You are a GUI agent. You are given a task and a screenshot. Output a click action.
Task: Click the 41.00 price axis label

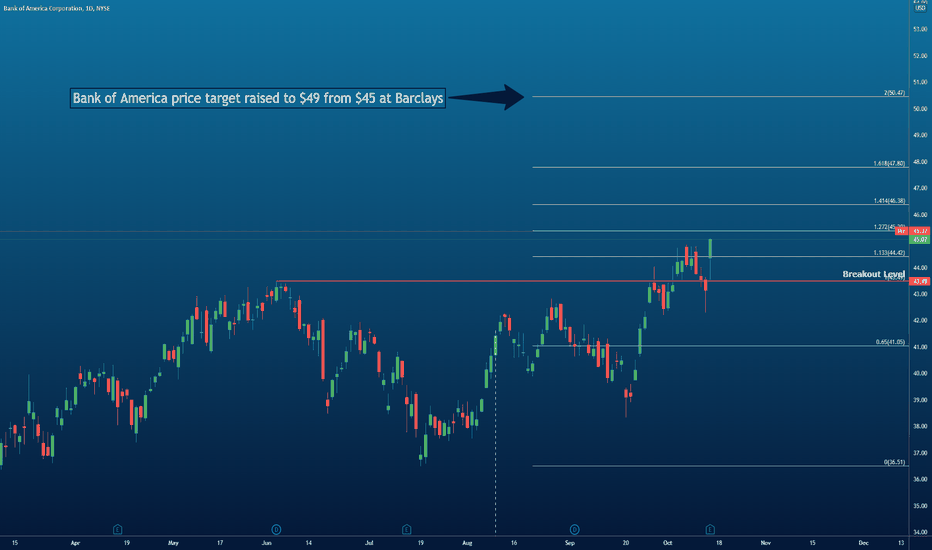(920, 347)
